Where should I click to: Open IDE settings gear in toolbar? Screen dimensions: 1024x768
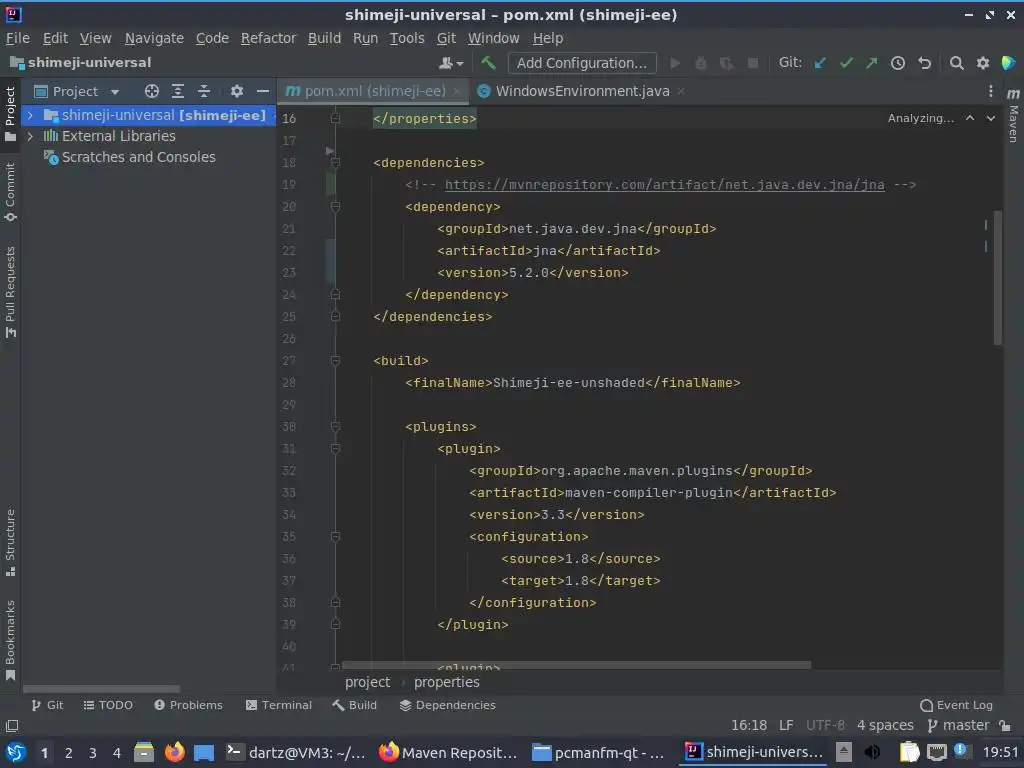click(982, 63)
